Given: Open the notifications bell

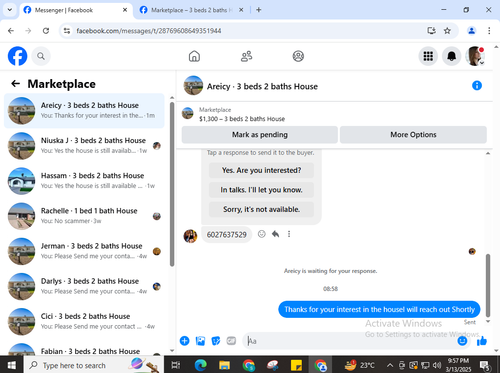Looking at the screenshot, I should [451, 56].
